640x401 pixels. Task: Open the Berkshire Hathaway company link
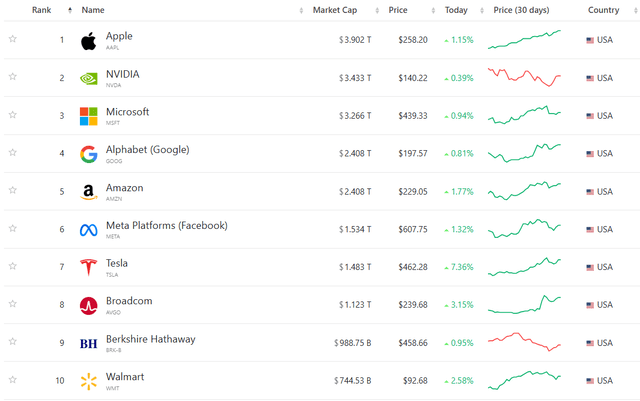pyautogui.click(x=150, y=339)
